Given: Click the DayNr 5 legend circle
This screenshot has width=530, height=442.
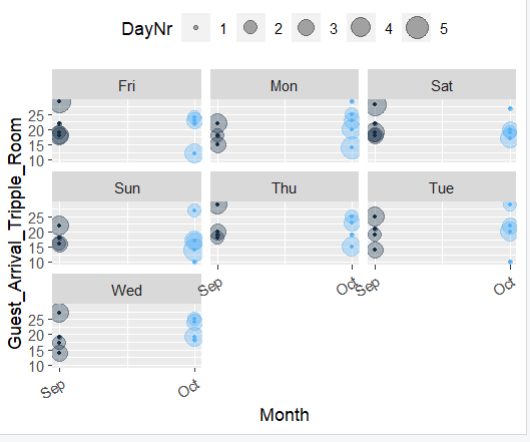Looking at the screenshot, I should (417, 27).
